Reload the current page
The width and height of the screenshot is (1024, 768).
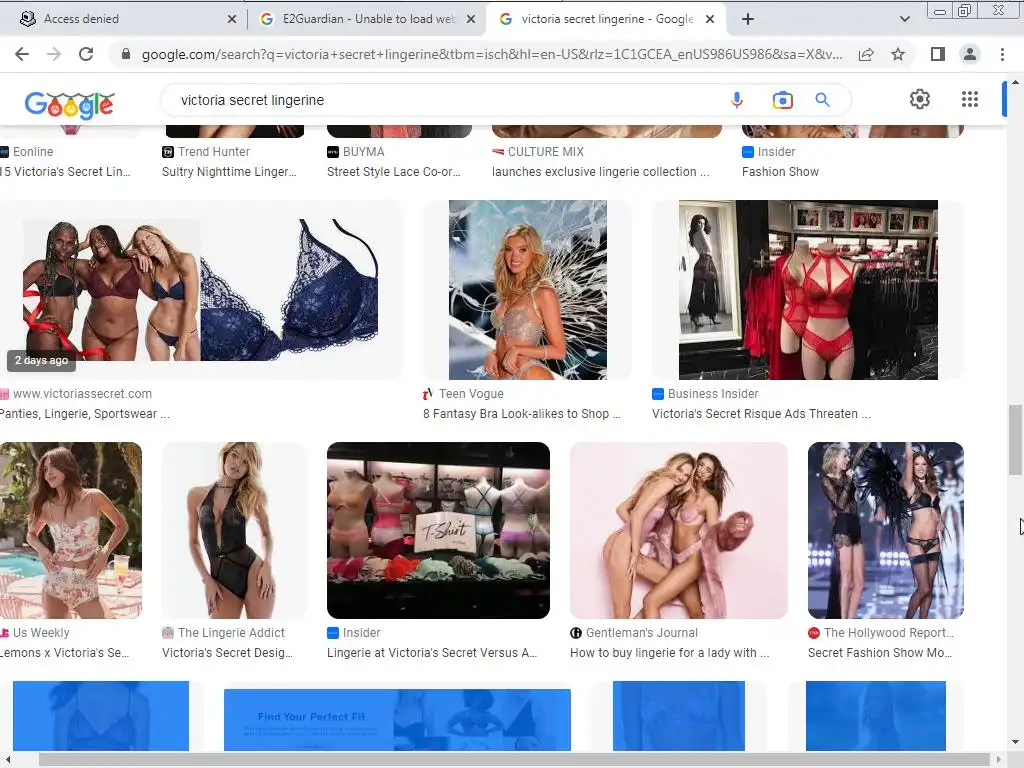pos(86,54)
